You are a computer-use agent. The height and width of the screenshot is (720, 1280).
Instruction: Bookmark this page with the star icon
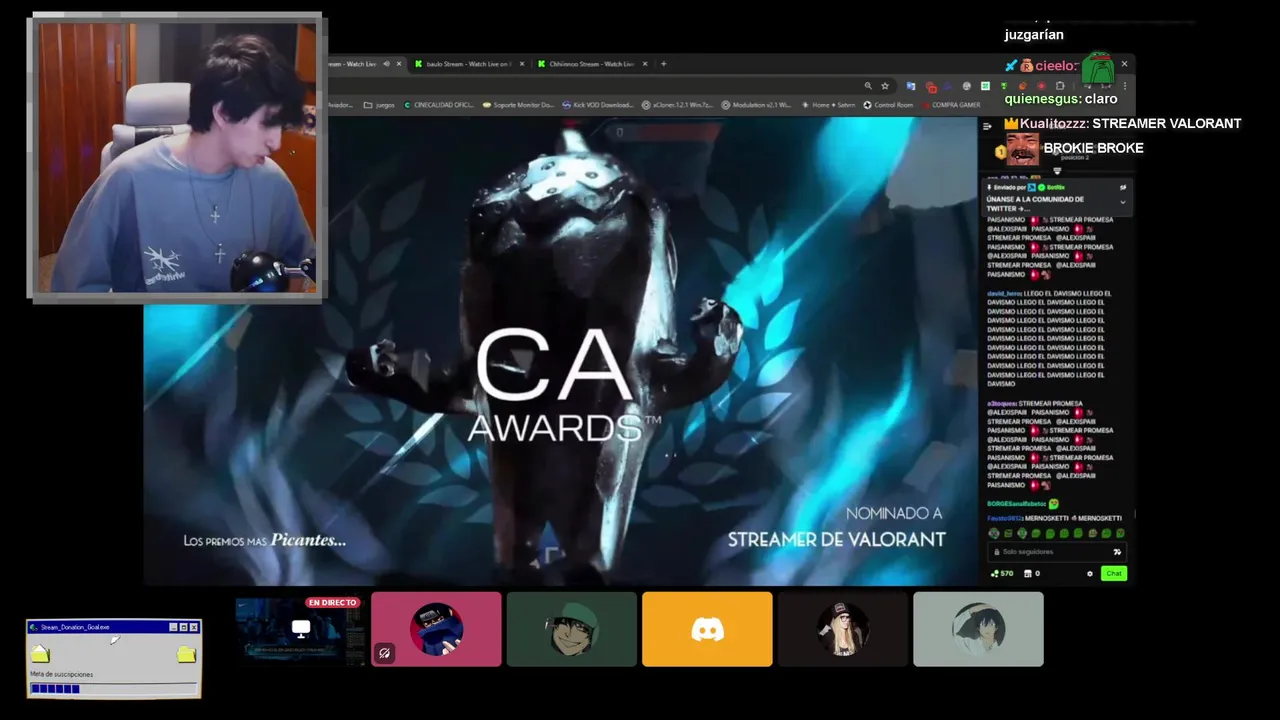(x=885, y=86)
